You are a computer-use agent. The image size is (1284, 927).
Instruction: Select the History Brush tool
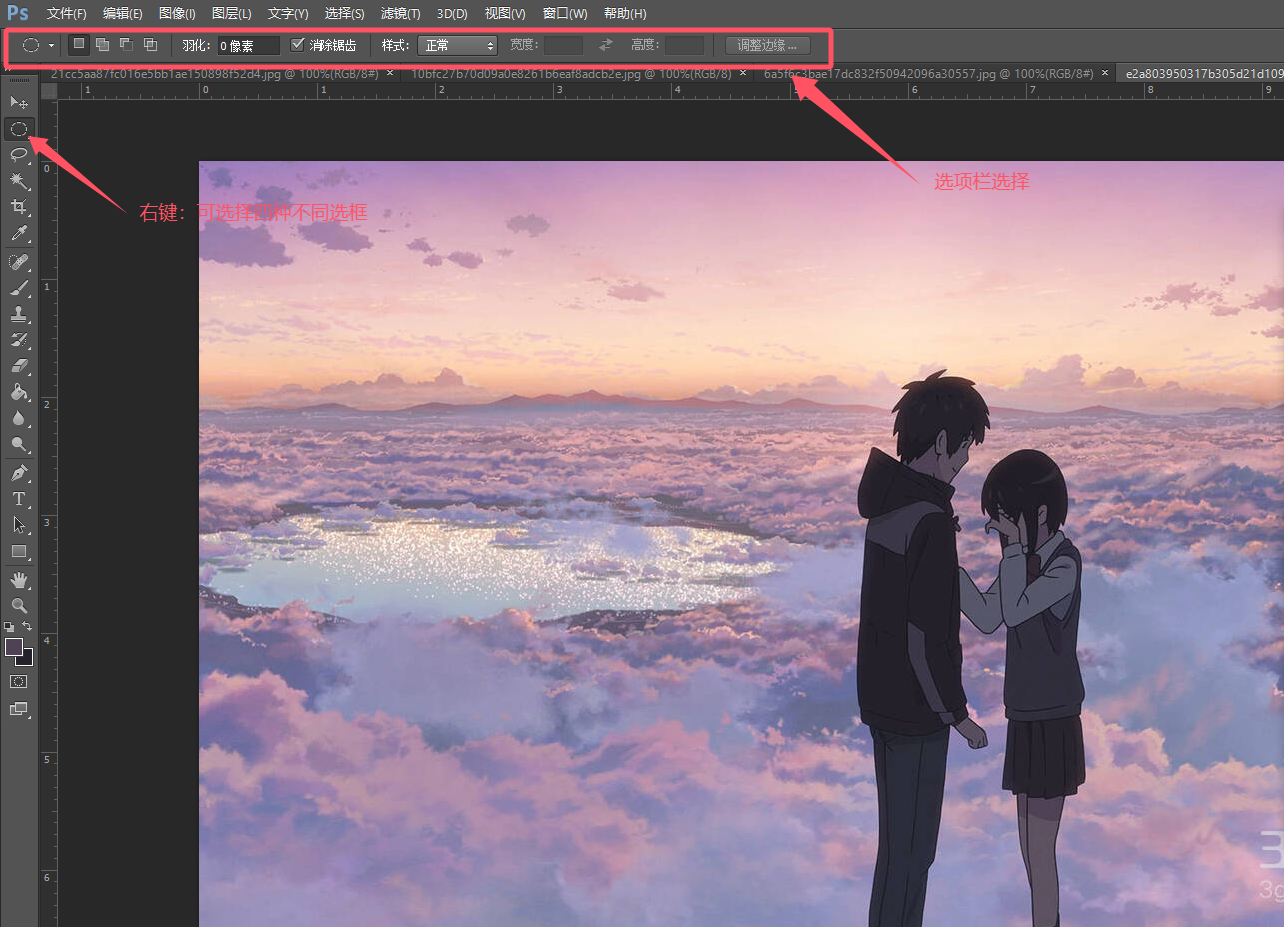point(19,340)
